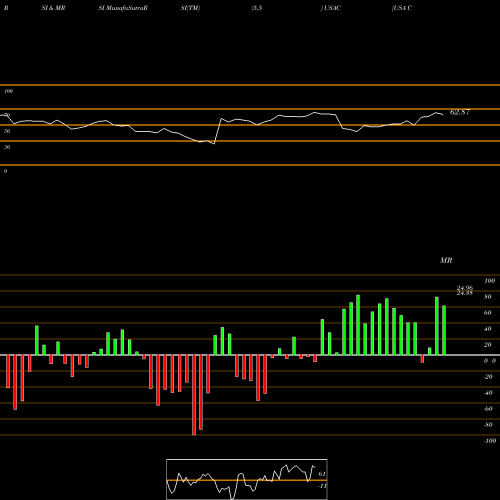The image size is (500, 500).
Task: Click the 30 label on RSI axis
Action: click(x=7, y=147)
